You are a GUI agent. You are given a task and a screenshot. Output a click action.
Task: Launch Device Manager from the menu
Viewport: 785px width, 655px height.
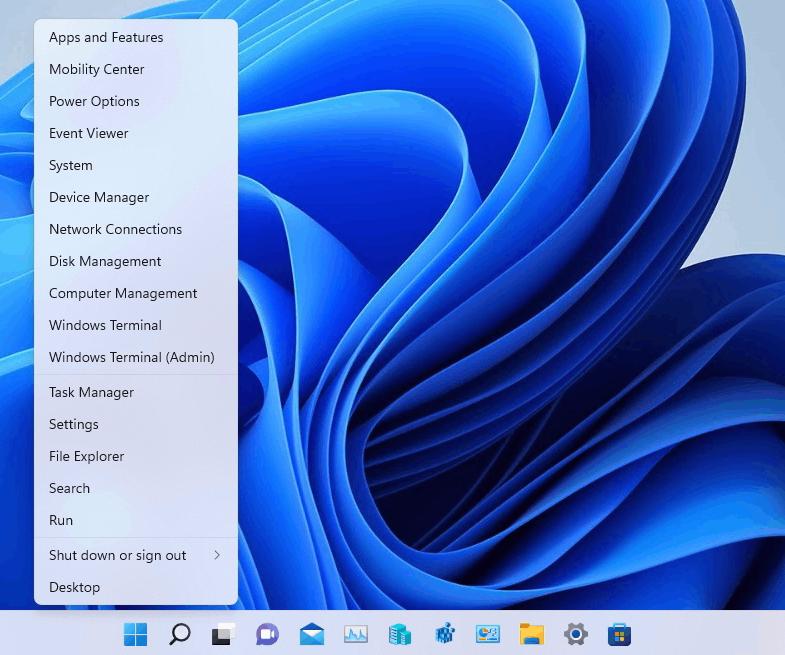[x=136, y=198]
